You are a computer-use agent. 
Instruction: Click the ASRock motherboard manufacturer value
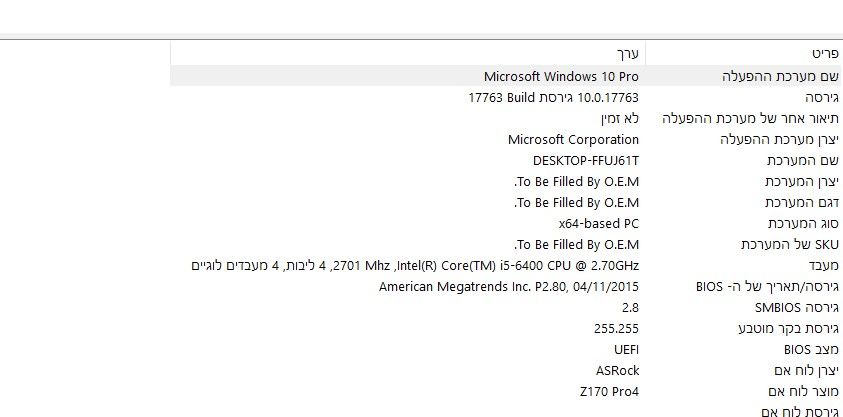tap(616, 371)
